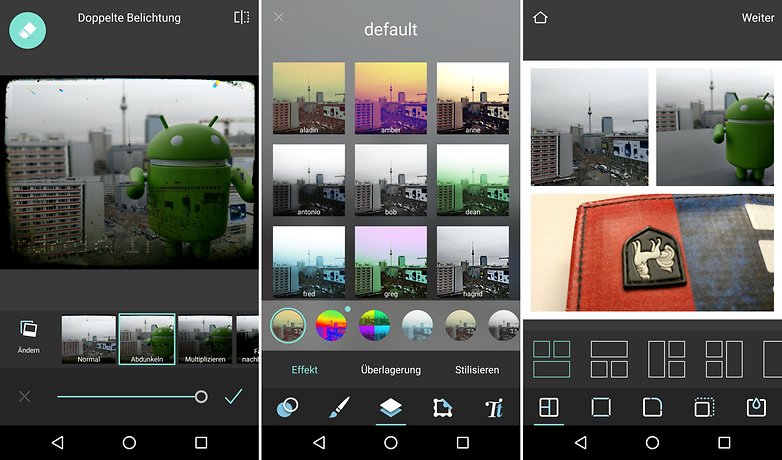Open the layers effects tool

click(x=391, y=407)
